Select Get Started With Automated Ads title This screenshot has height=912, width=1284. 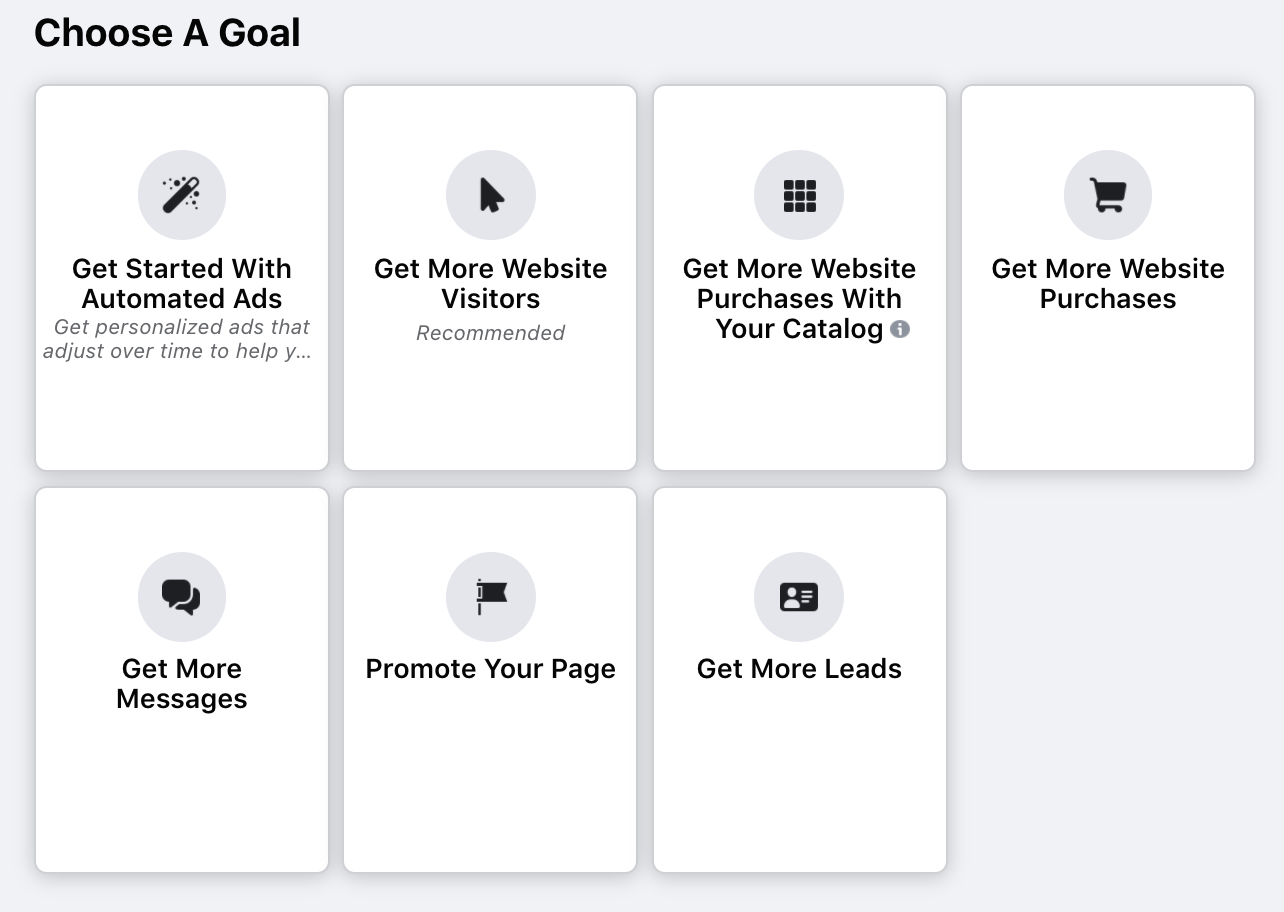pos(182,283)
